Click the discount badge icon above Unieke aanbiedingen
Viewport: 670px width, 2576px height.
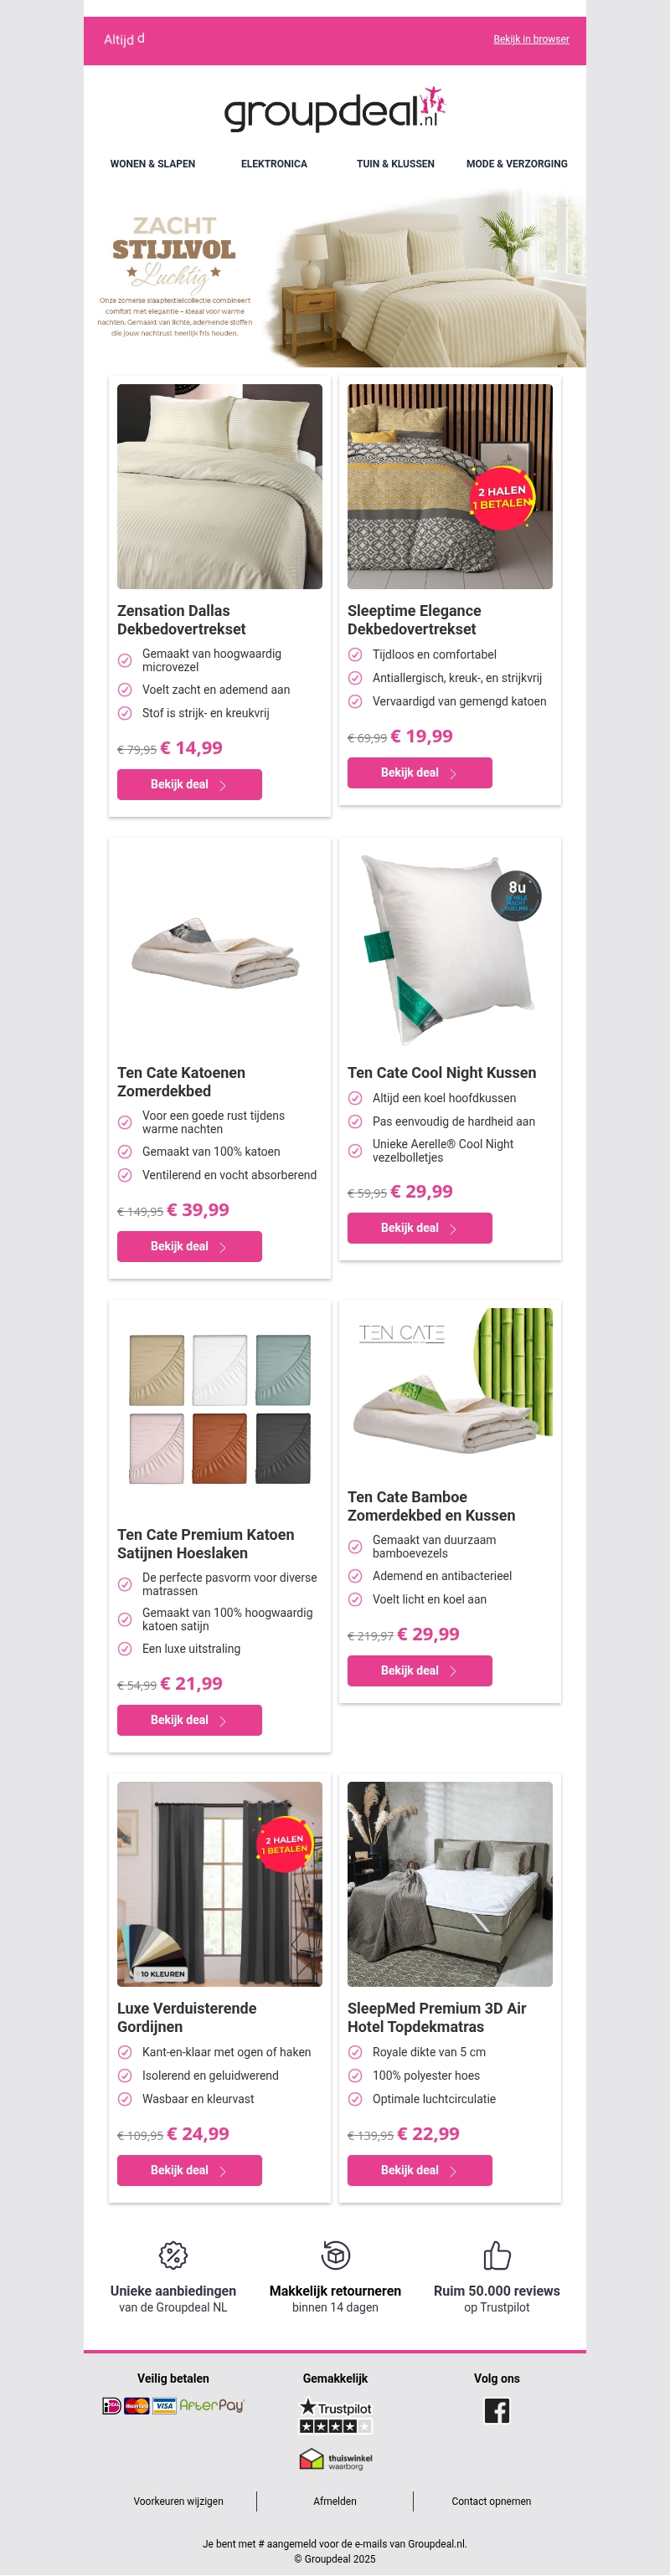pyautogui.click(x=173, y=2256)
